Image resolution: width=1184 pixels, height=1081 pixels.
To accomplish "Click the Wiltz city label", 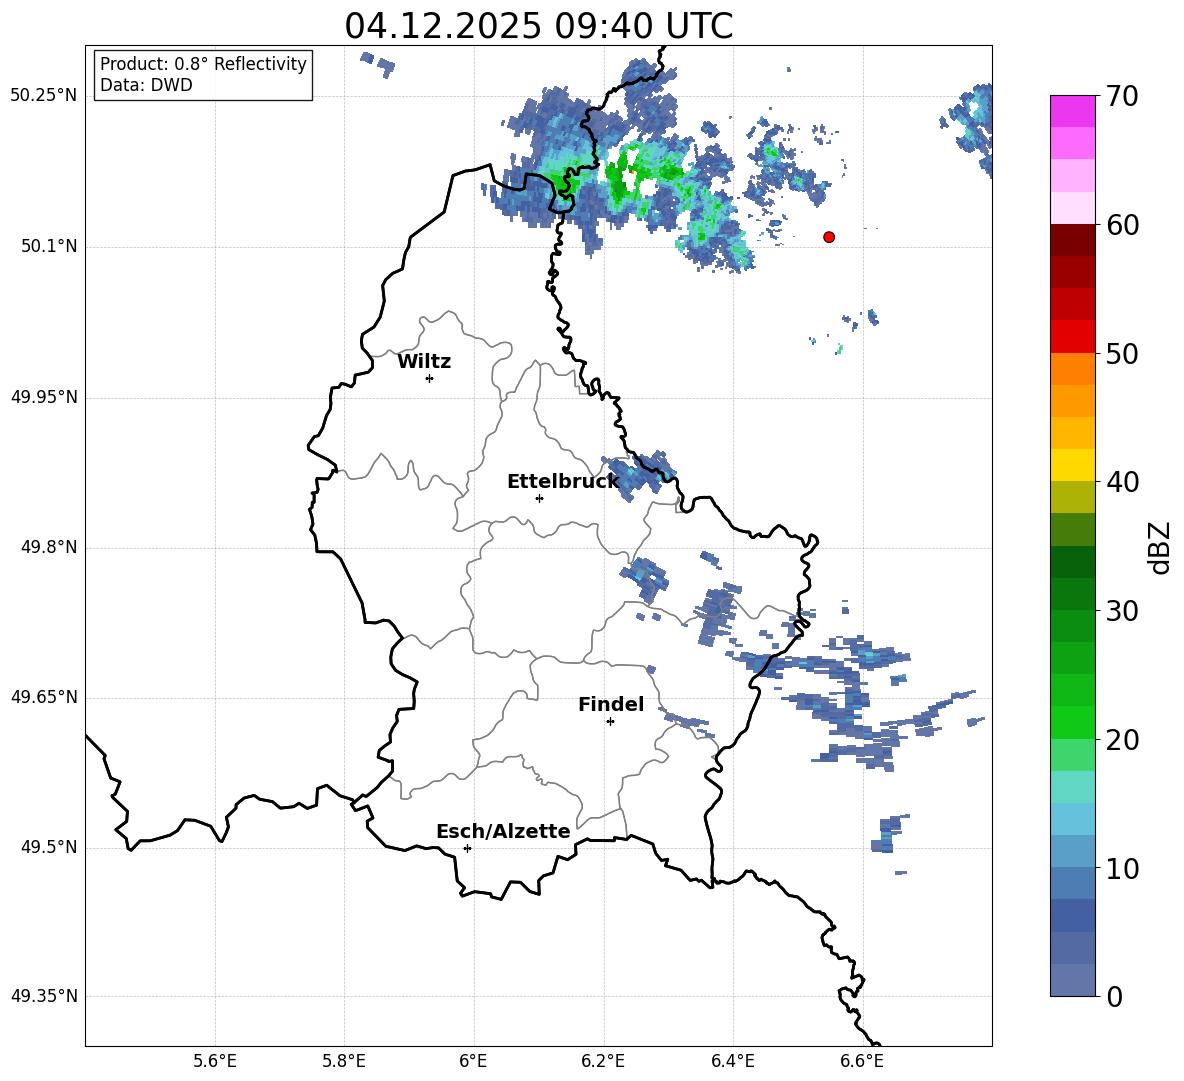I will coord(424,362).
